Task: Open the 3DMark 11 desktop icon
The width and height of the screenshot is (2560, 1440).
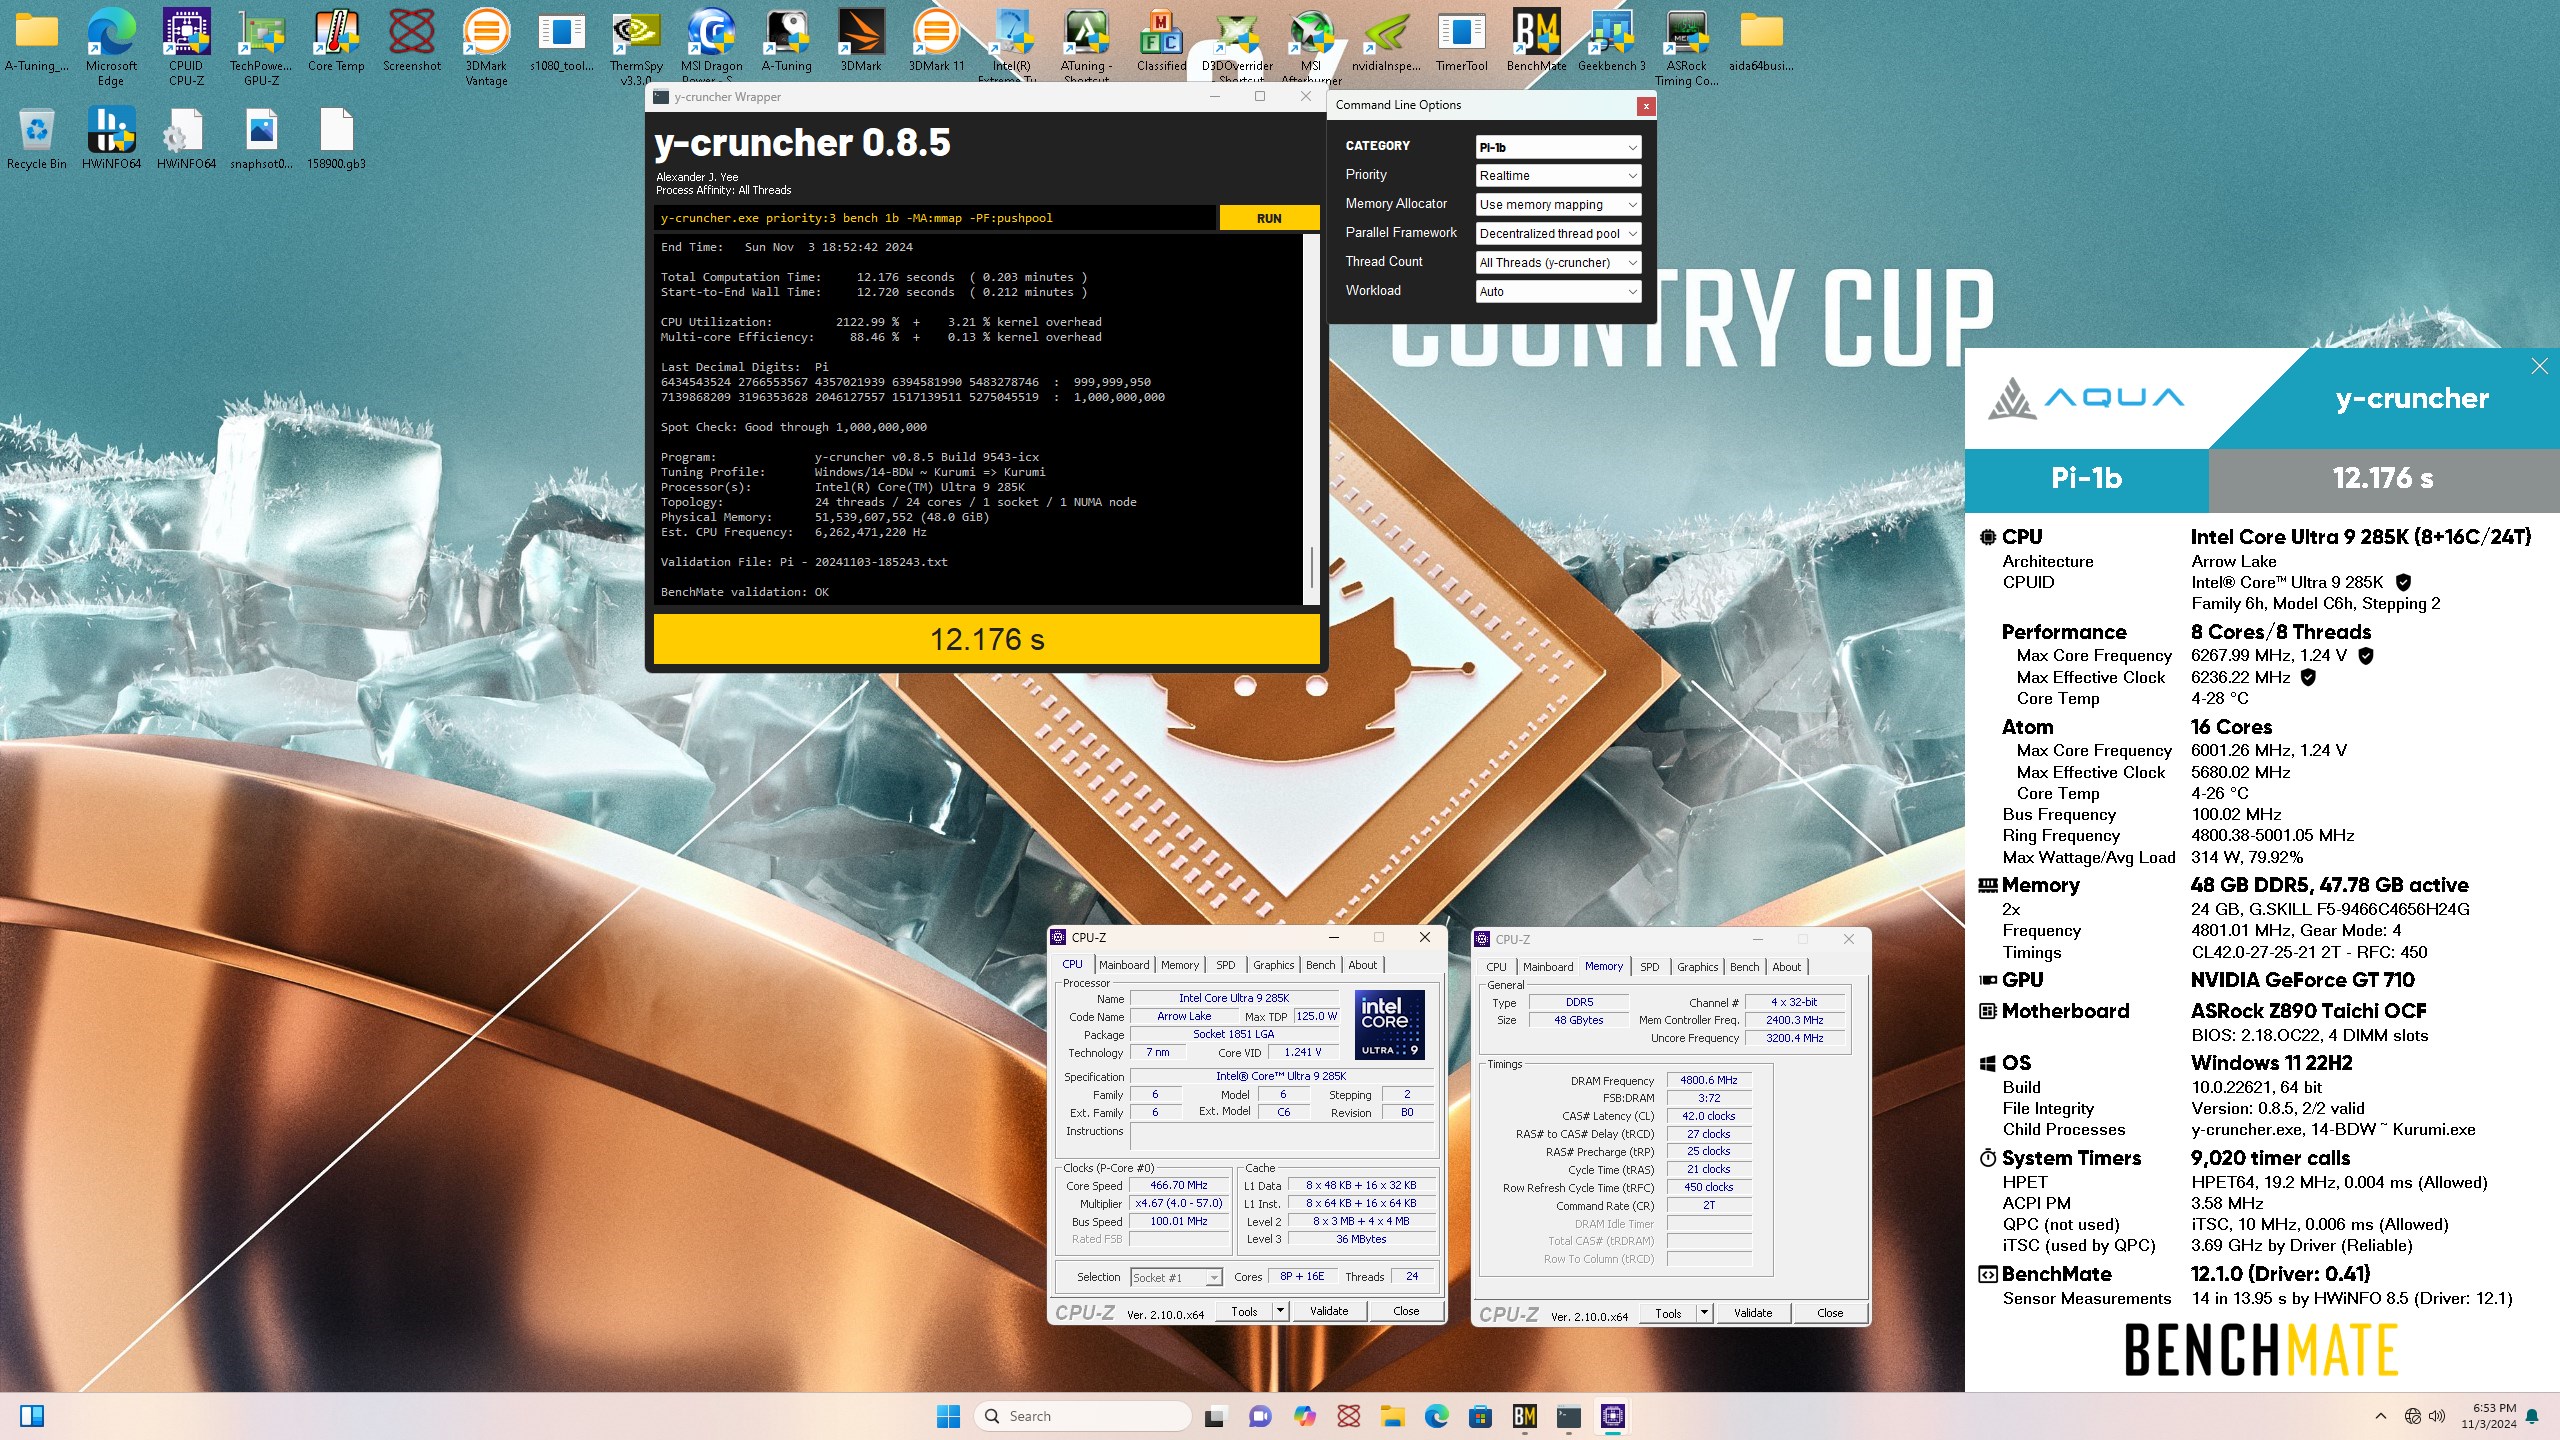Action: click(936, 40)
